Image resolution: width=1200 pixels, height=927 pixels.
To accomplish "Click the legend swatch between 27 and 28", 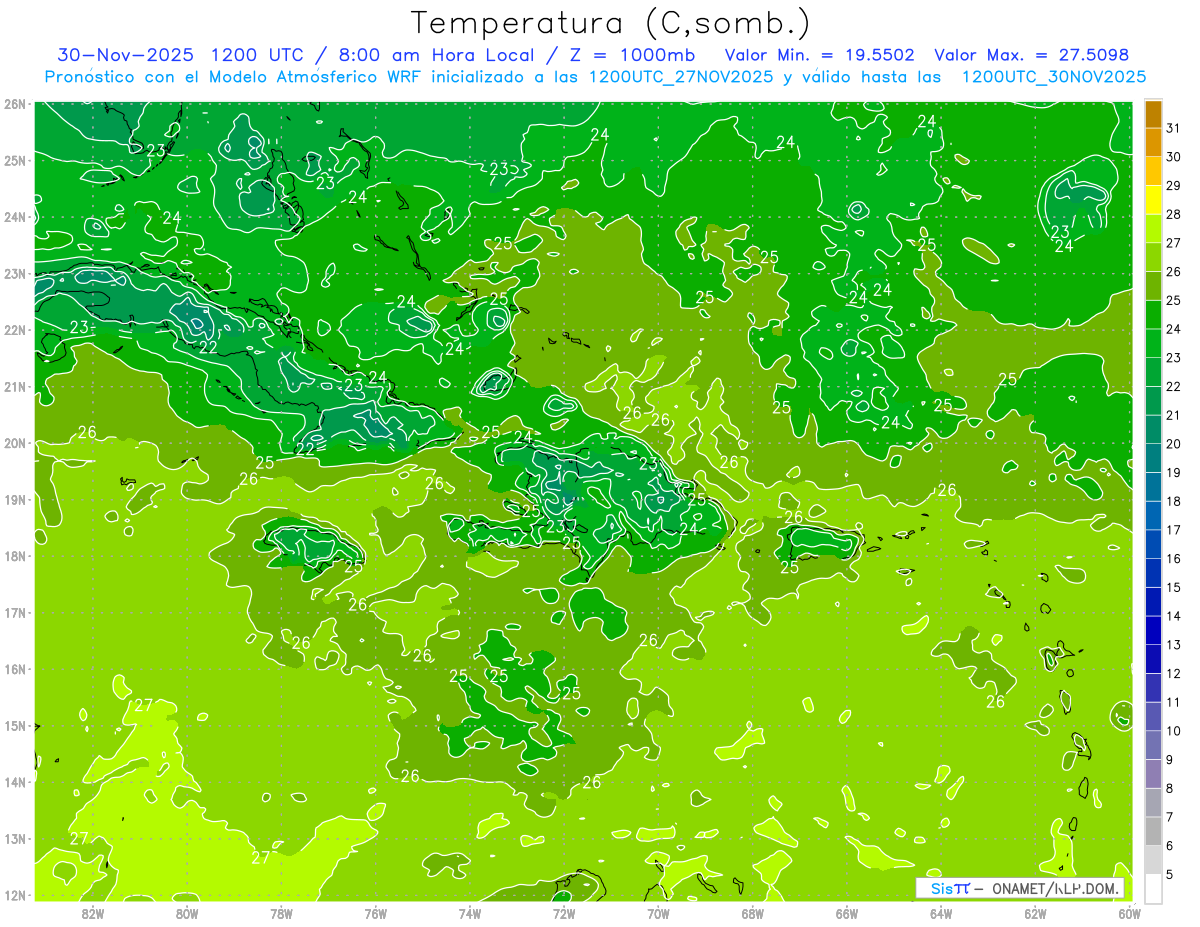I will (x=1153, y=229).
